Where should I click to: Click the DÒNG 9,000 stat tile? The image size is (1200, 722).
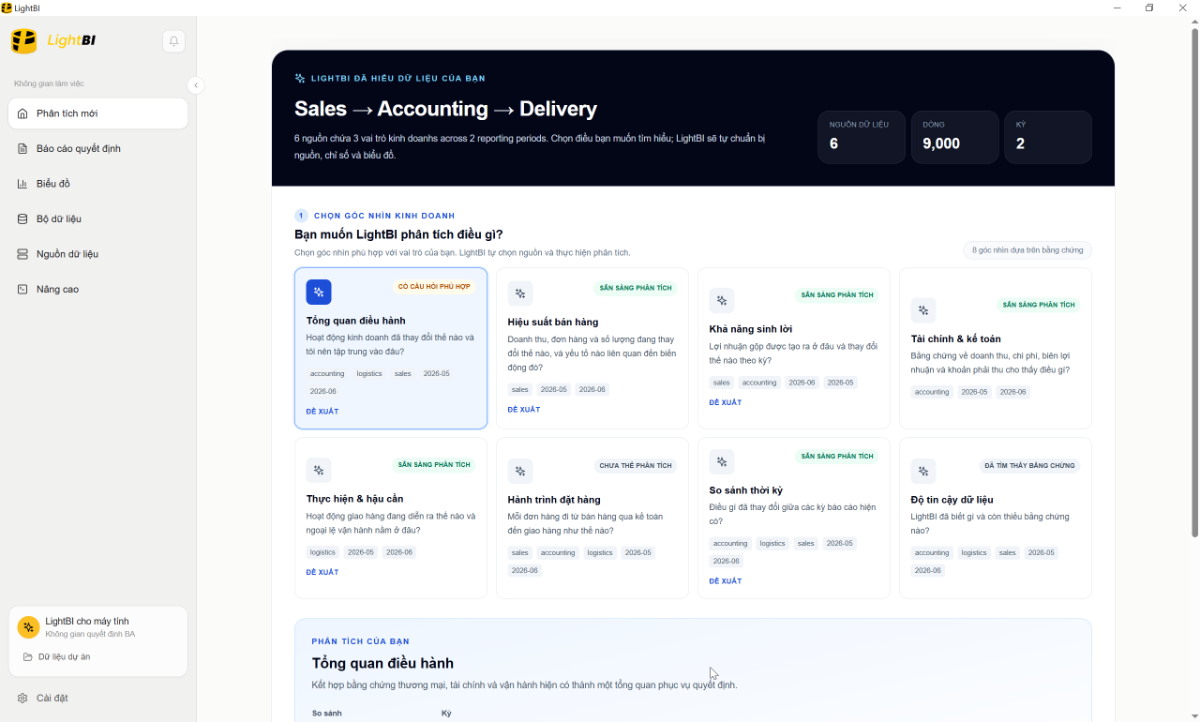[955, 137]
